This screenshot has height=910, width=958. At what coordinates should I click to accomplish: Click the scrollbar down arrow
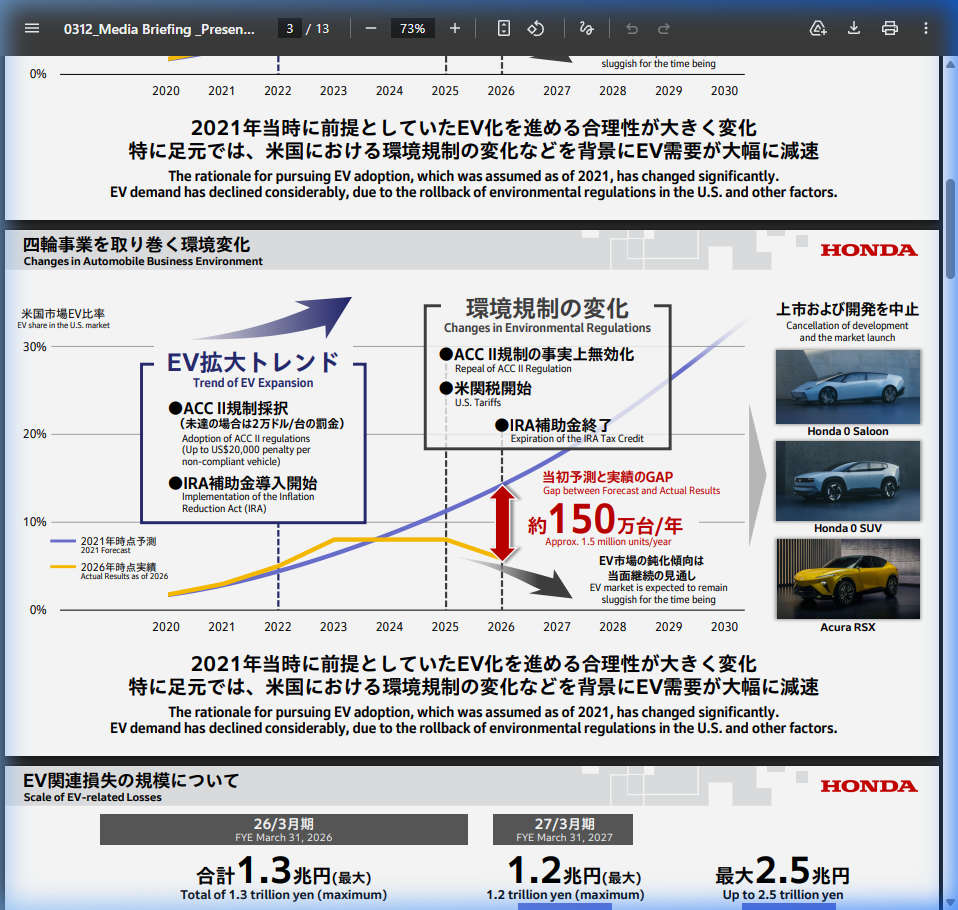(950, 902)
